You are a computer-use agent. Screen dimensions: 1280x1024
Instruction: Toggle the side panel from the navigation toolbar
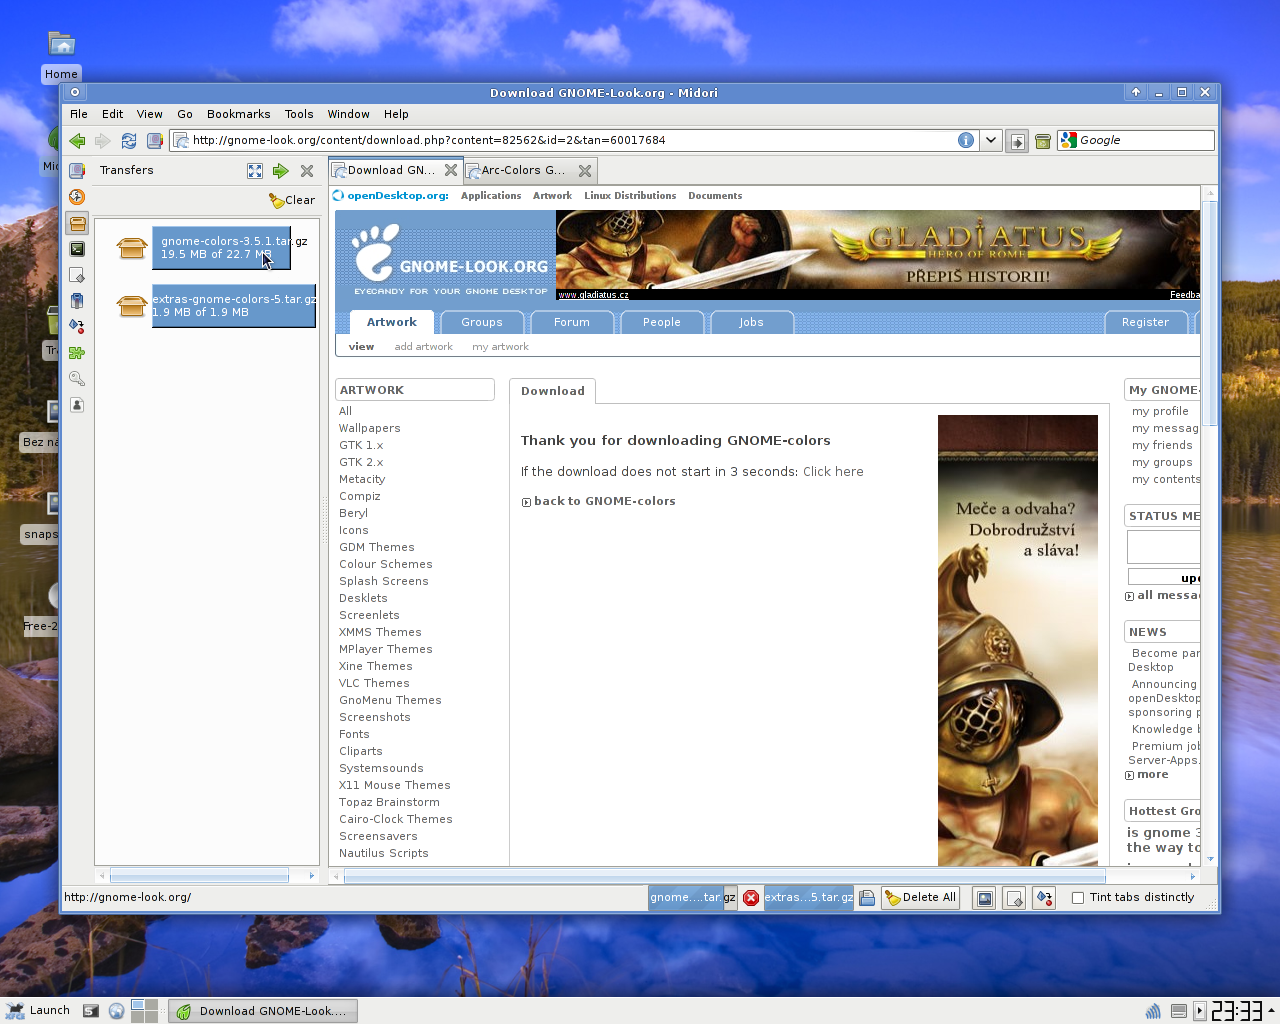tap(155, 141)
